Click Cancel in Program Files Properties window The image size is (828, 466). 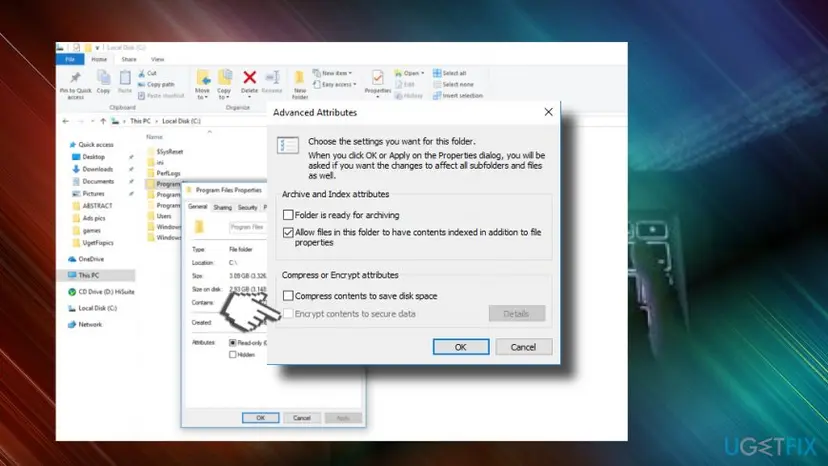[302, 418]
